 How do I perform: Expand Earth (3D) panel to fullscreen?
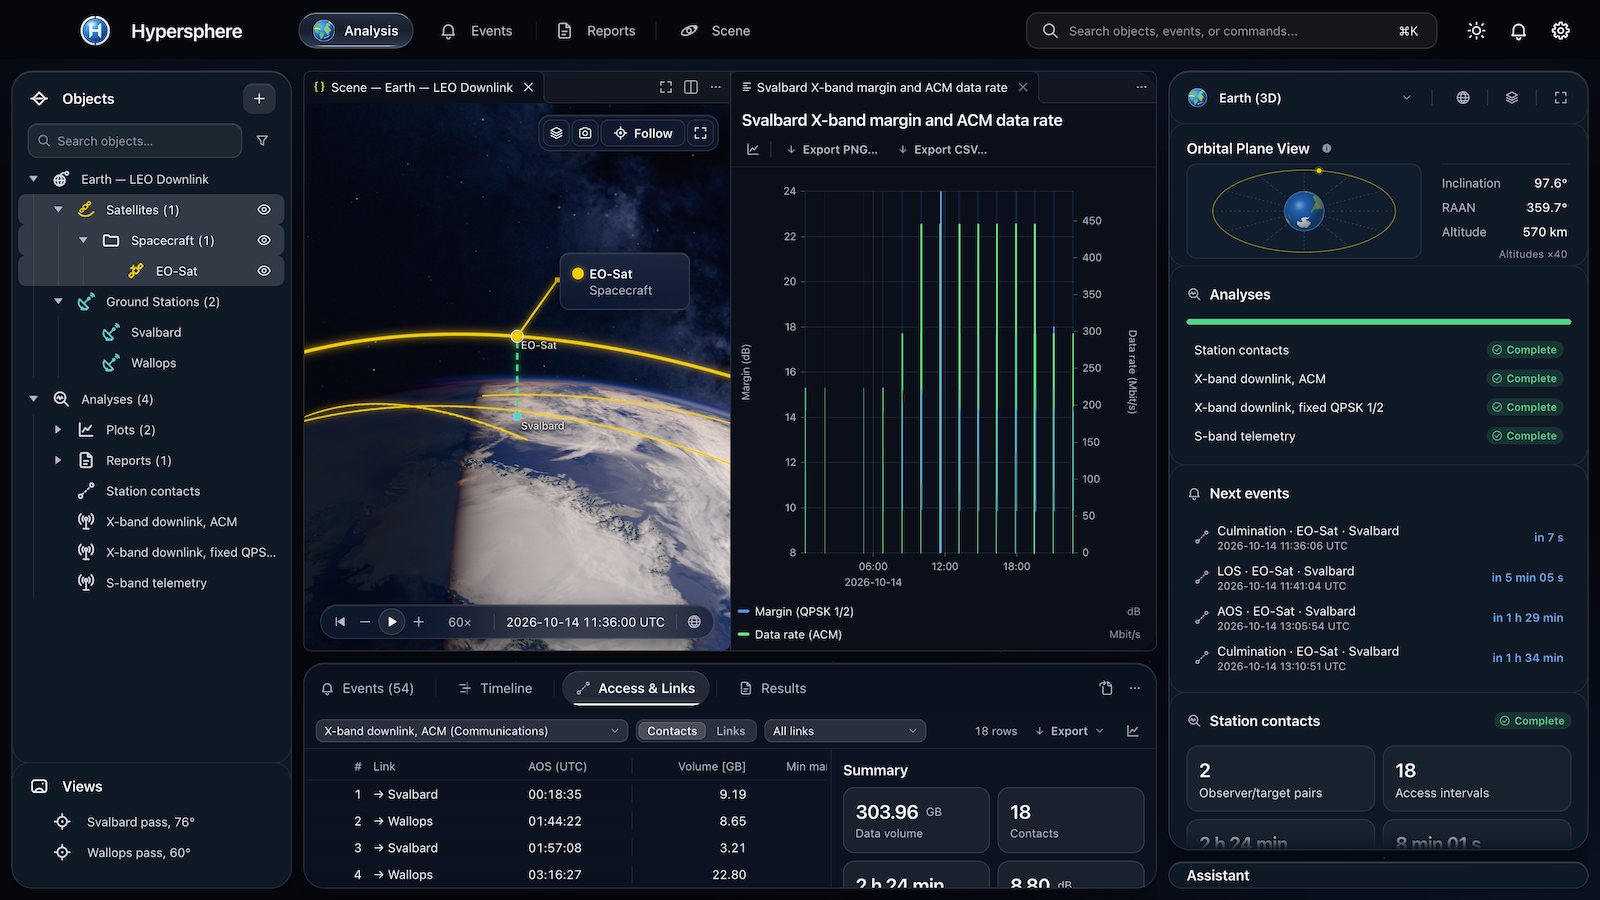pos(1560,98)
